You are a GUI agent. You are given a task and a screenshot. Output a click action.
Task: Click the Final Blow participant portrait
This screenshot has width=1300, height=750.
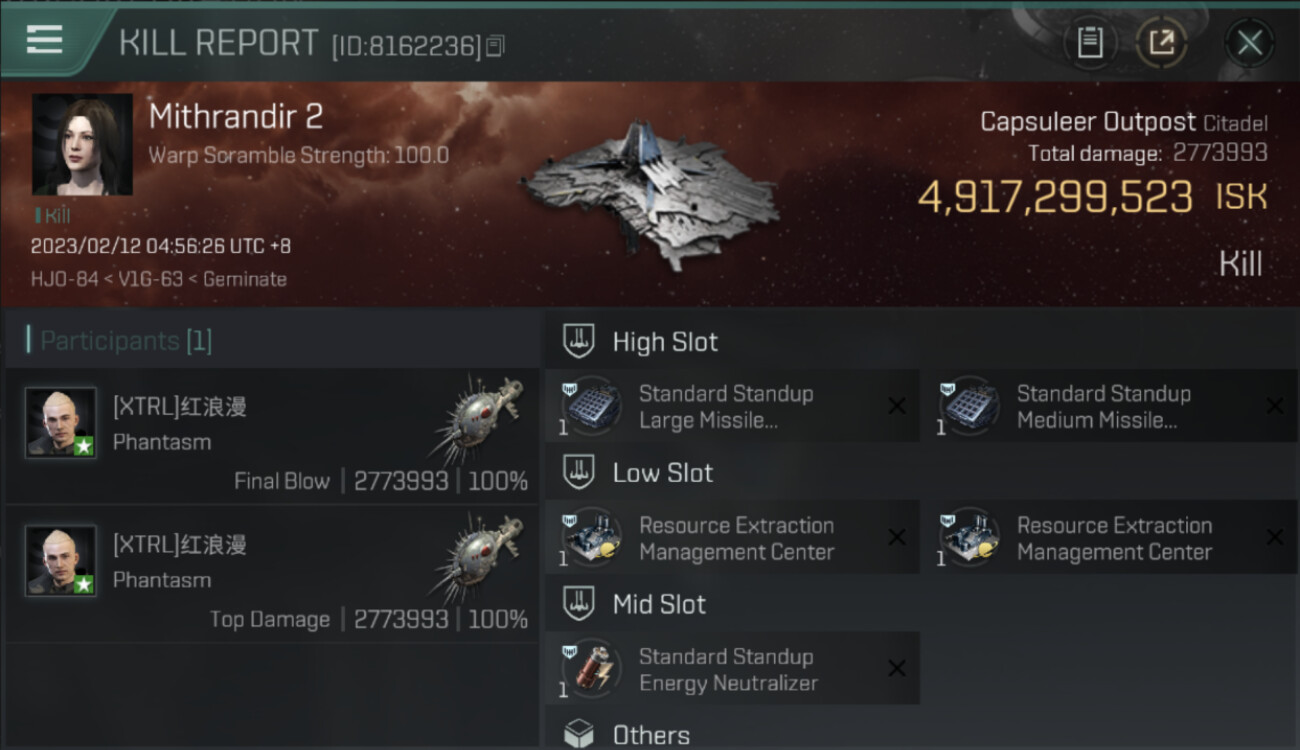pos(61,423)
